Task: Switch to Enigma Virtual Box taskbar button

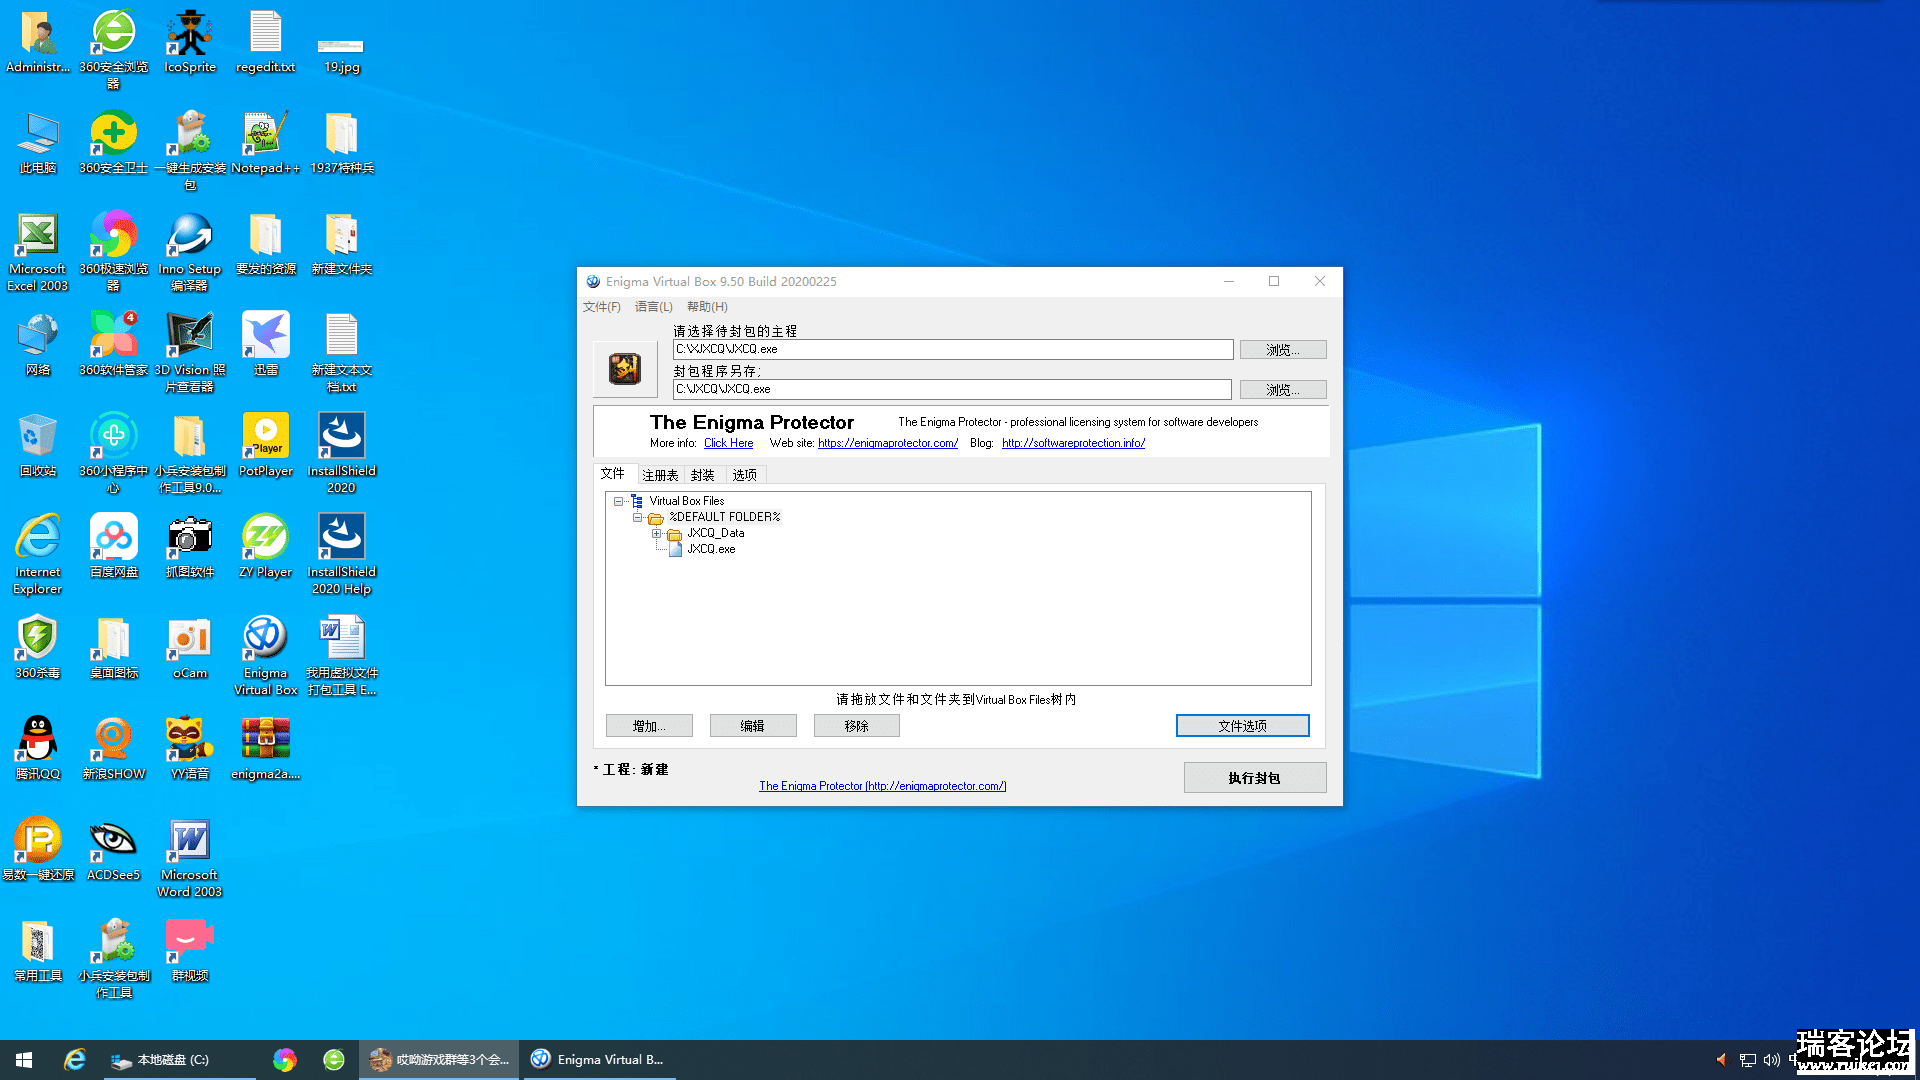Action: click(598, 1060)
